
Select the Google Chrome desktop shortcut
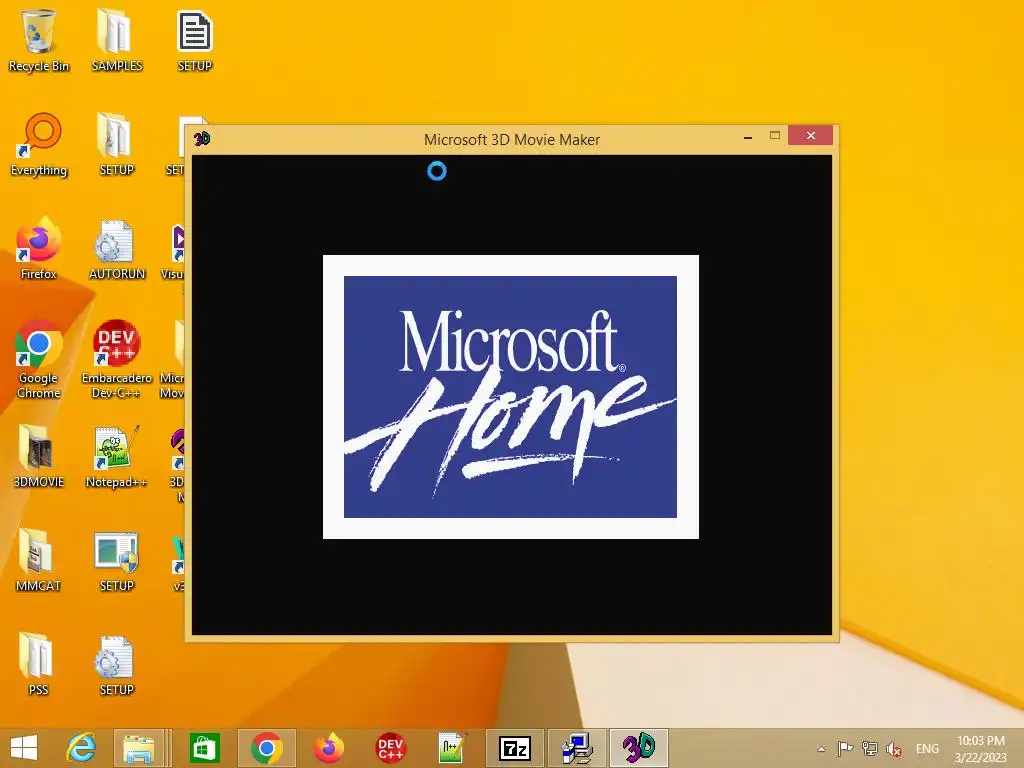coord(39,359)
